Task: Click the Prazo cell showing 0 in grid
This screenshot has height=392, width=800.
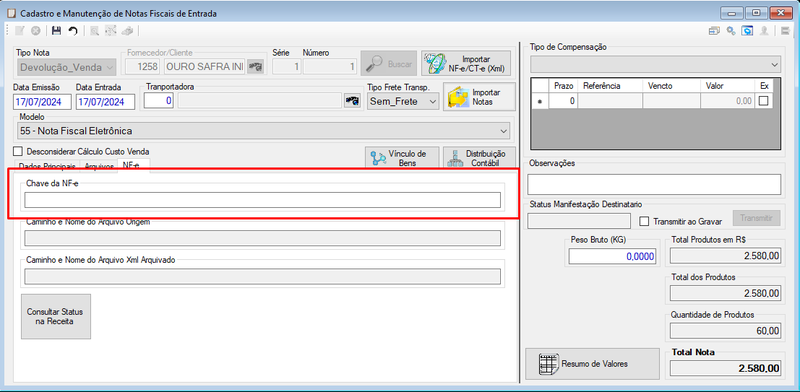Action: 563,101
